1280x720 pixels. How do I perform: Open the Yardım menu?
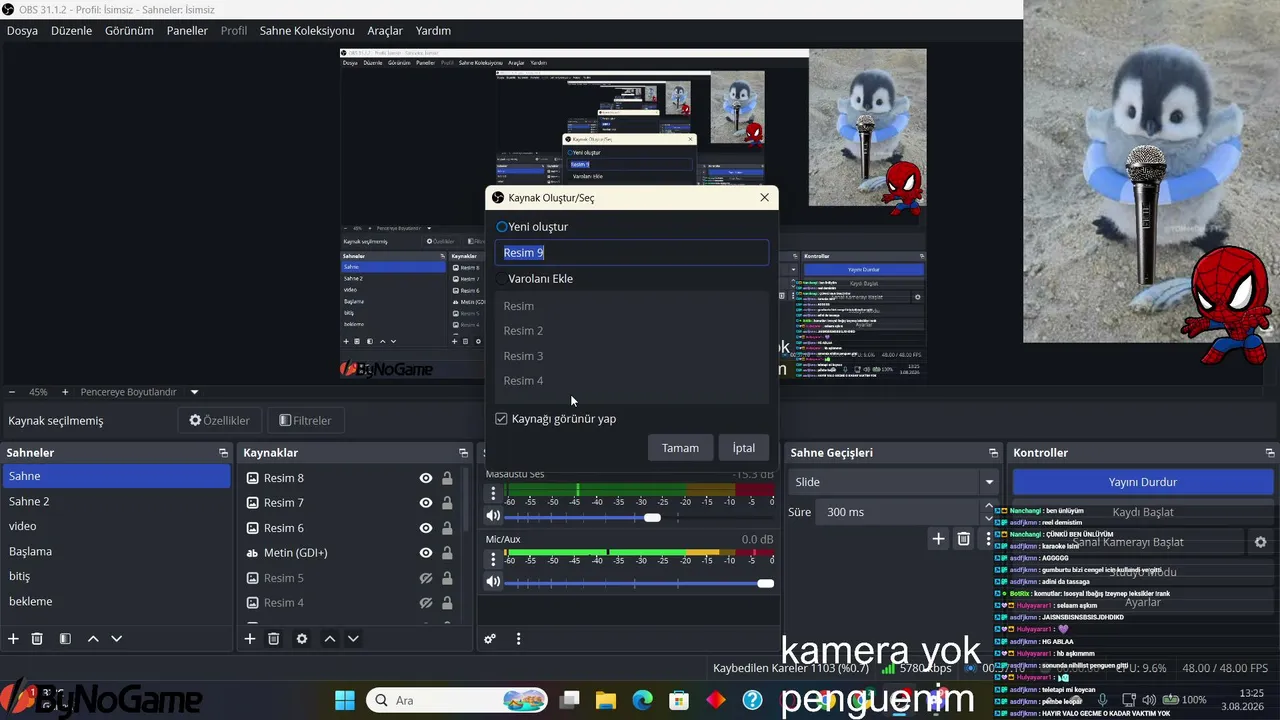[433, 31]
